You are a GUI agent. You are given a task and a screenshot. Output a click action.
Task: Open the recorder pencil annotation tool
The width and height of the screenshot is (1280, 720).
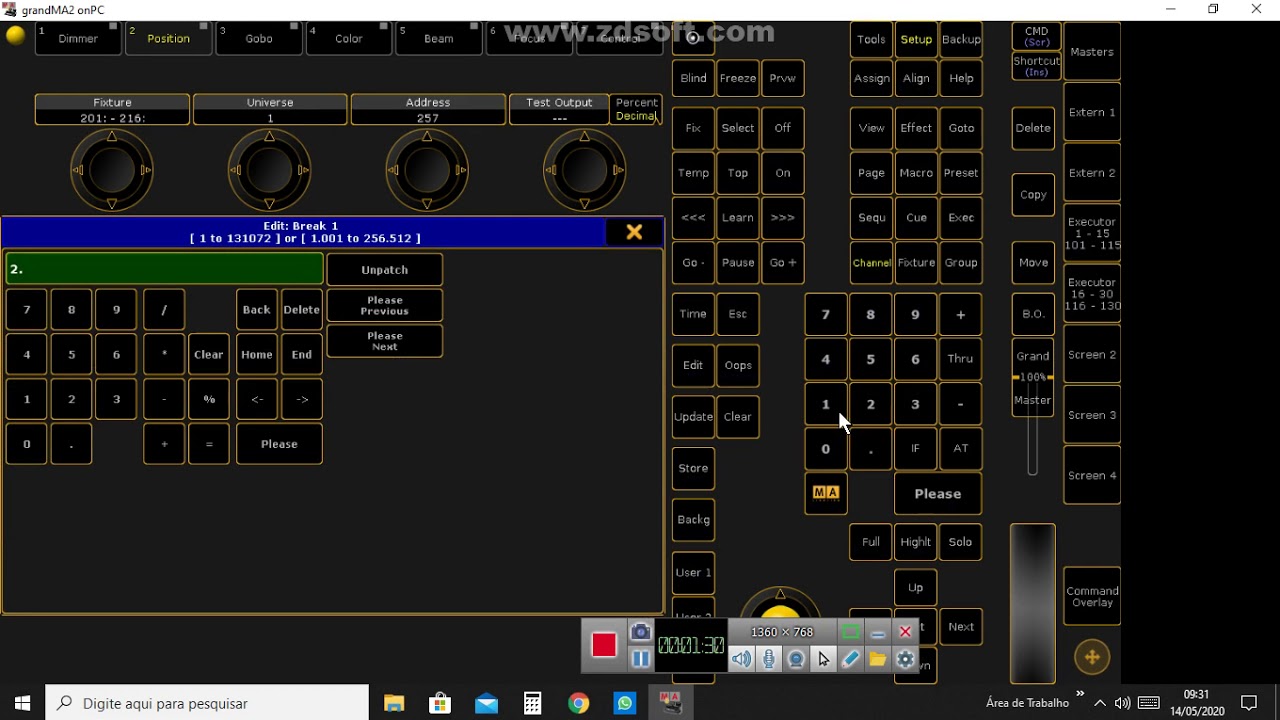tap(850, 659)
